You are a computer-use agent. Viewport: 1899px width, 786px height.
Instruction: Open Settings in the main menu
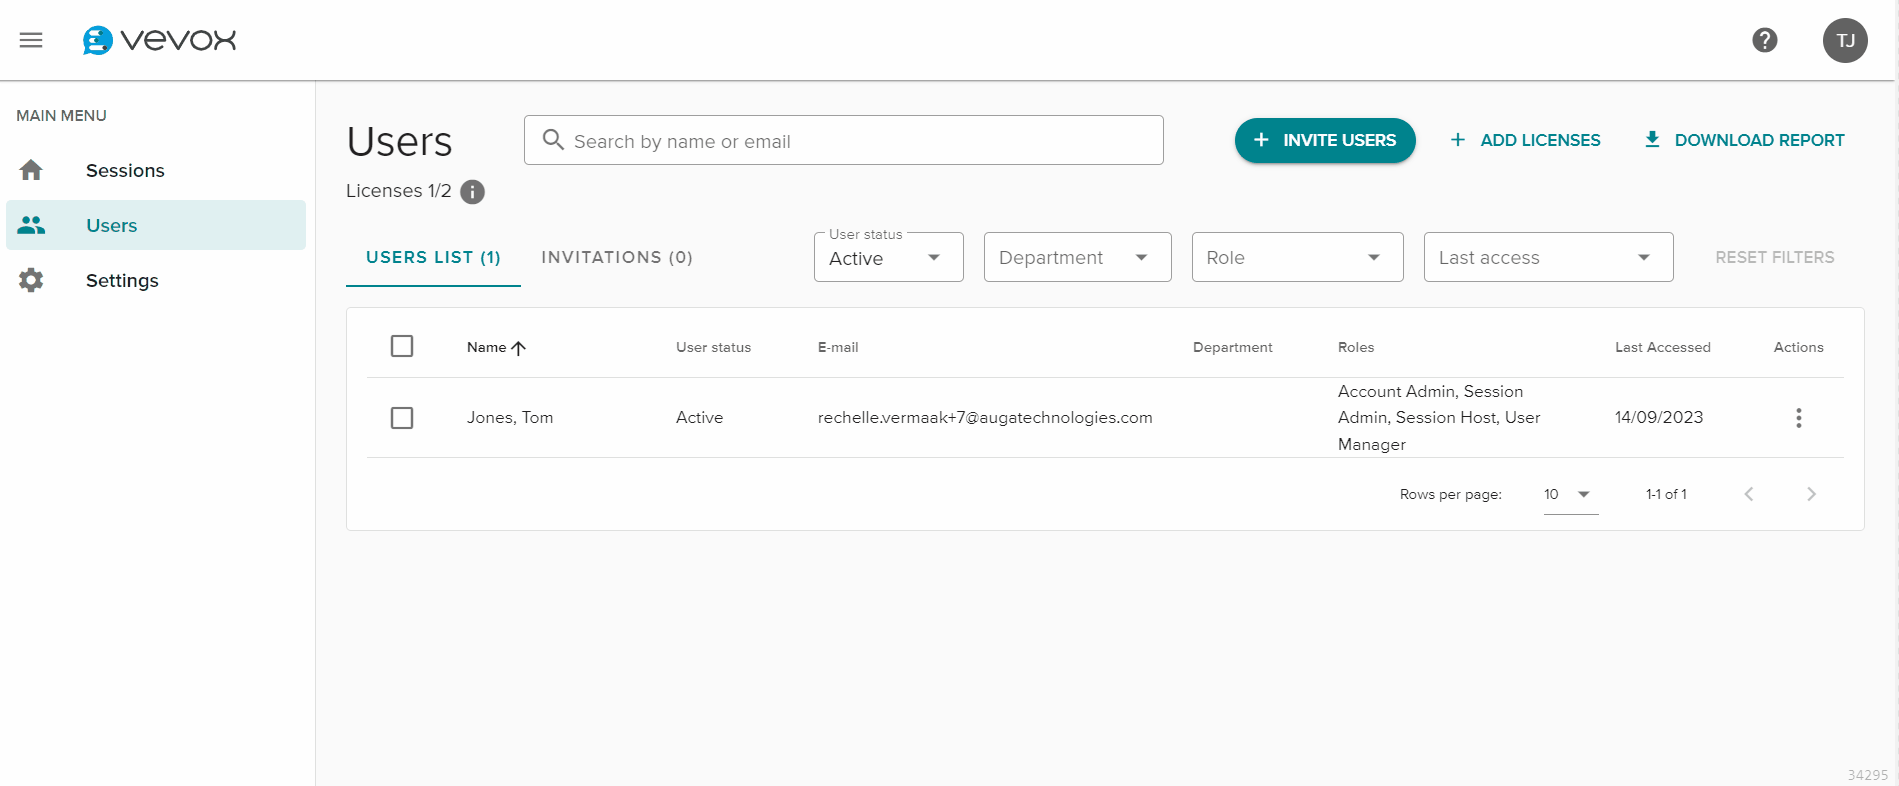(156, 280)
